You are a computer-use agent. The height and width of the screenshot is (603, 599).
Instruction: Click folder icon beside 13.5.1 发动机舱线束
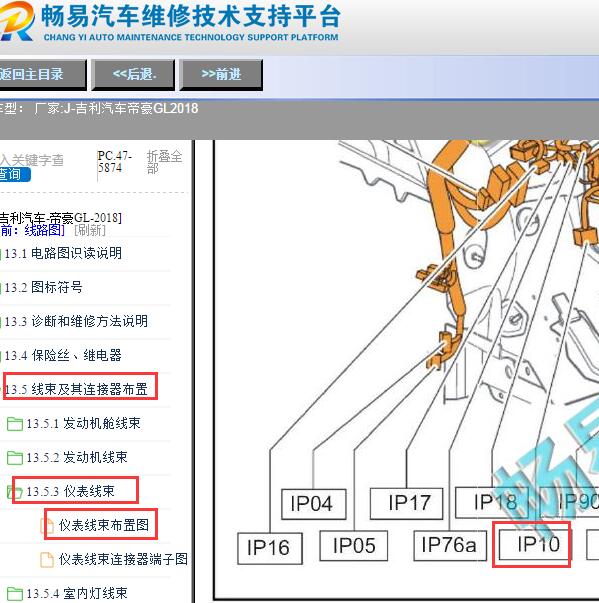click(x=15, y=424)
